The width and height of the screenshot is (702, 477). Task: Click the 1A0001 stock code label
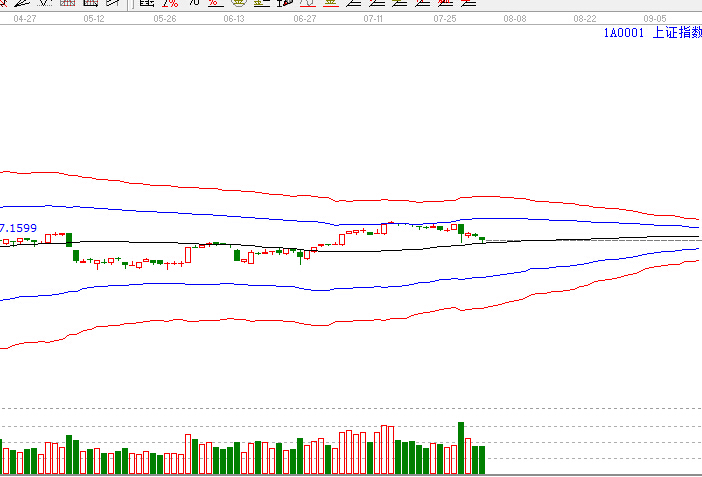[x=624, y=33]
